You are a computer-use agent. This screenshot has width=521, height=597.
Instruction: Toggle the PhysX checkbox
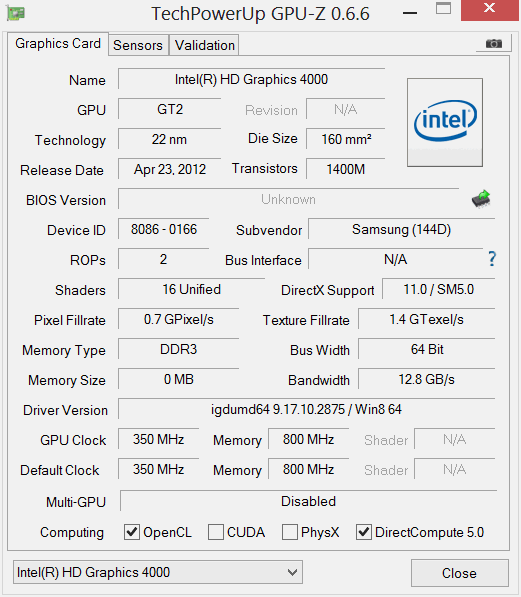point(289,532)
